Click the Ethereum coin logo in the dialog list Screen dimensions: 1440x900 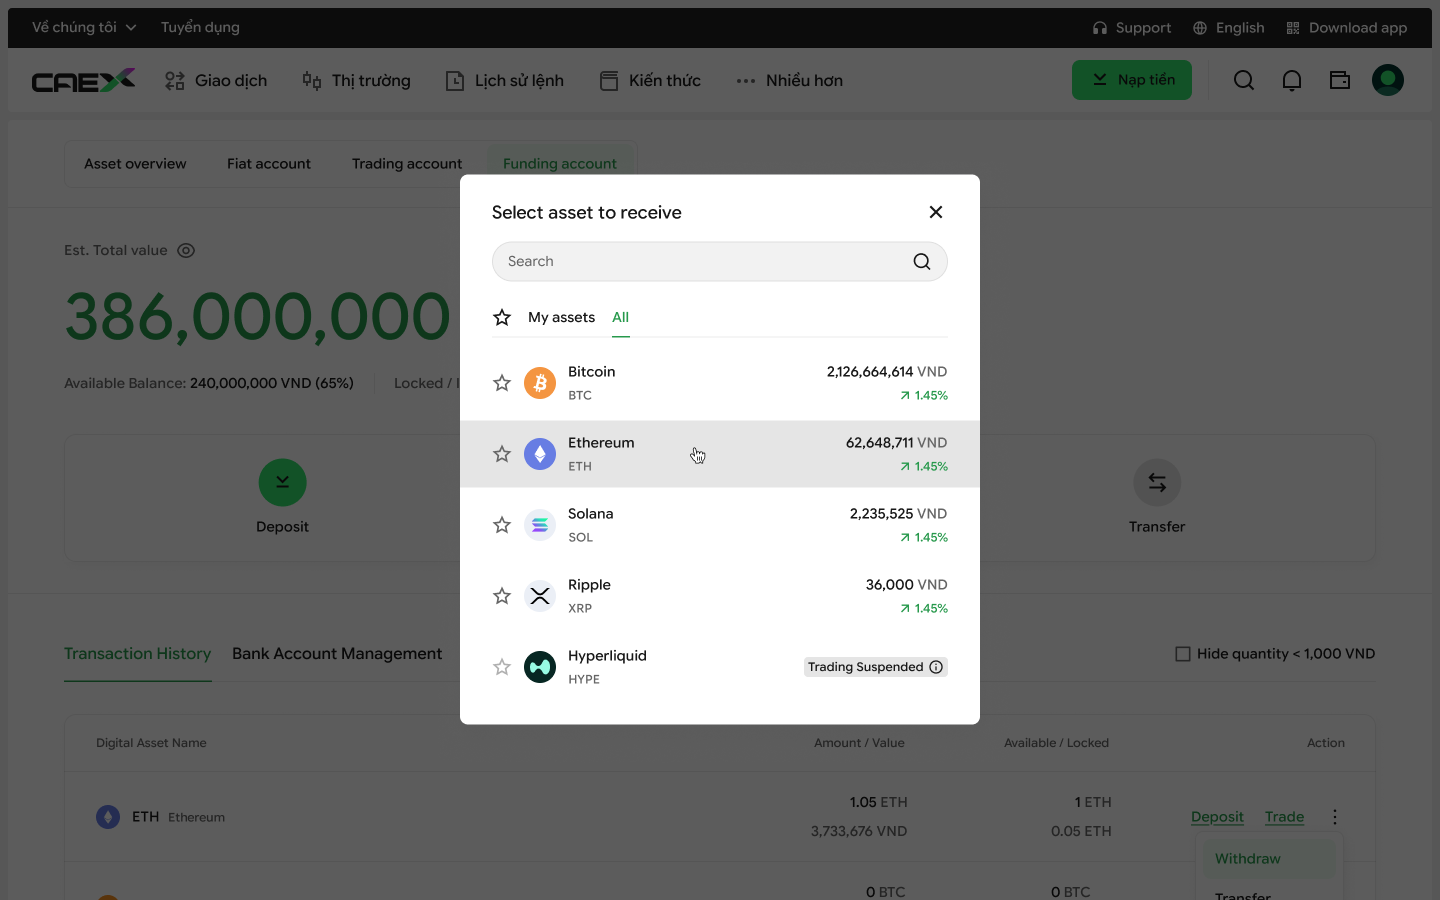[x=540, y=454]
